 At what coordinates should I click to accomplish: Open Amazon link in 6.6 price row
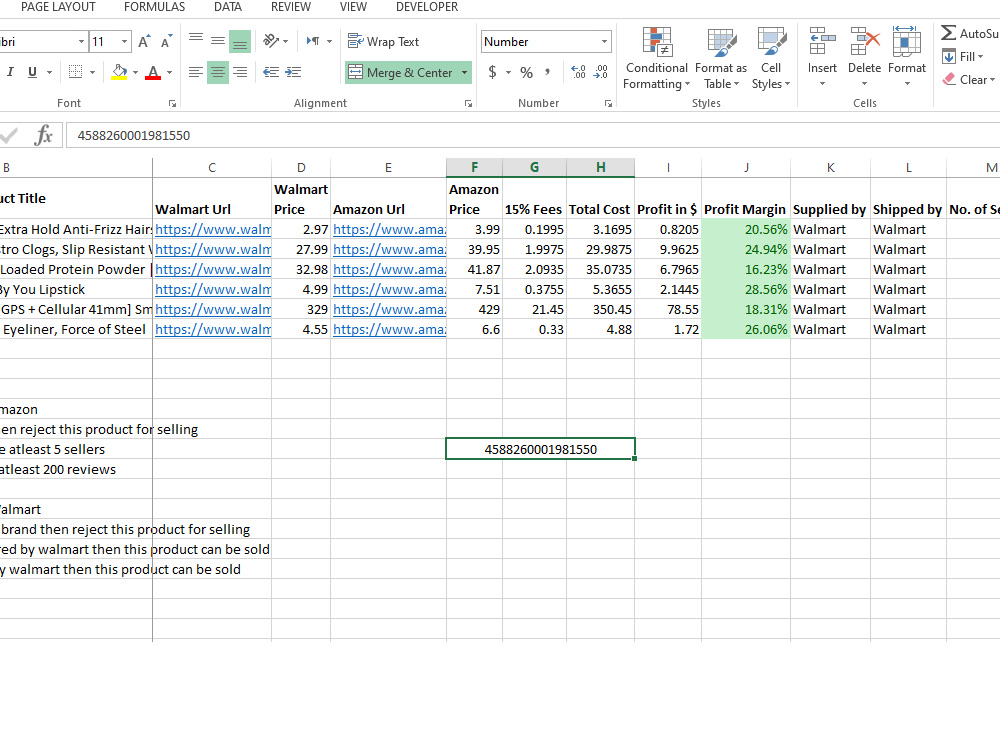click(x=389, y=330)
